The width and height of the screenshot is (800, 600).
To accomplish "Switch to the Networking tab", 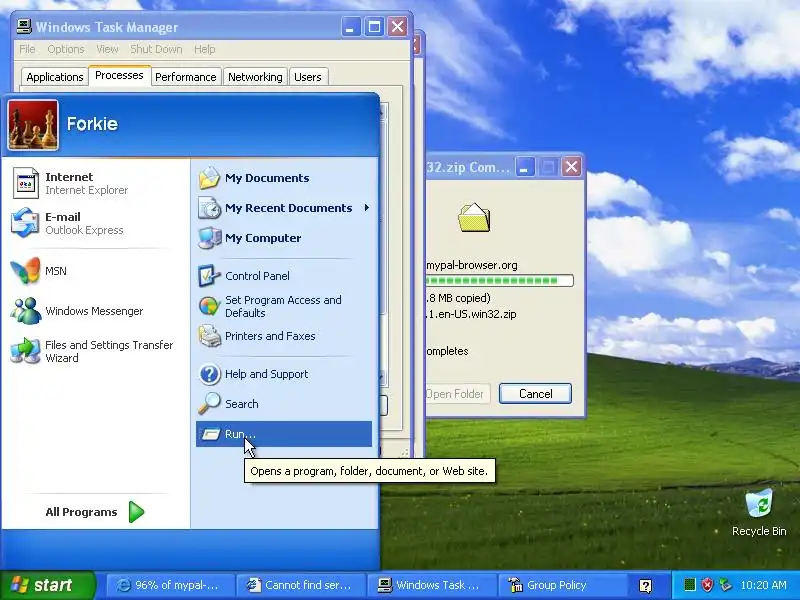I will (255, 77).
